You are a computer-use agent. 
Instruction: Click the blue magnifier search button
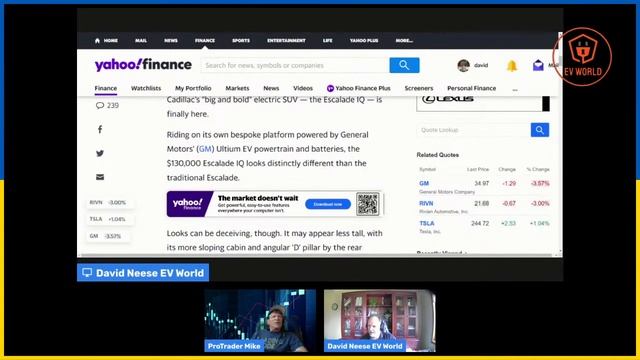click(x=404, y=65)
